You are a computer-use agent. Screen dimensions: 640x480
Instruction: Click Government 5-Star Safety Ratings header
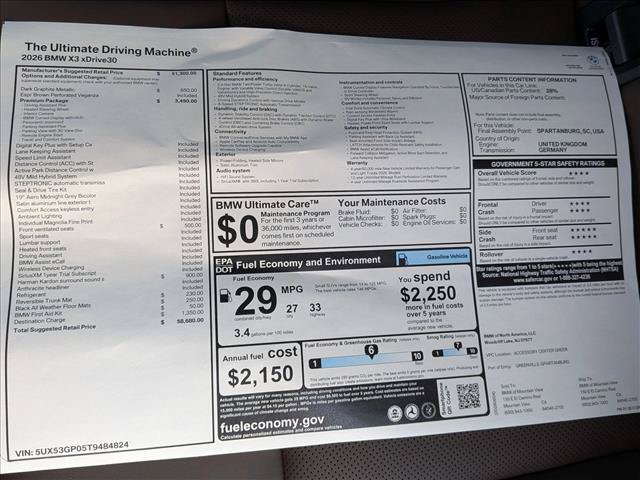click(x=547, y=163)
